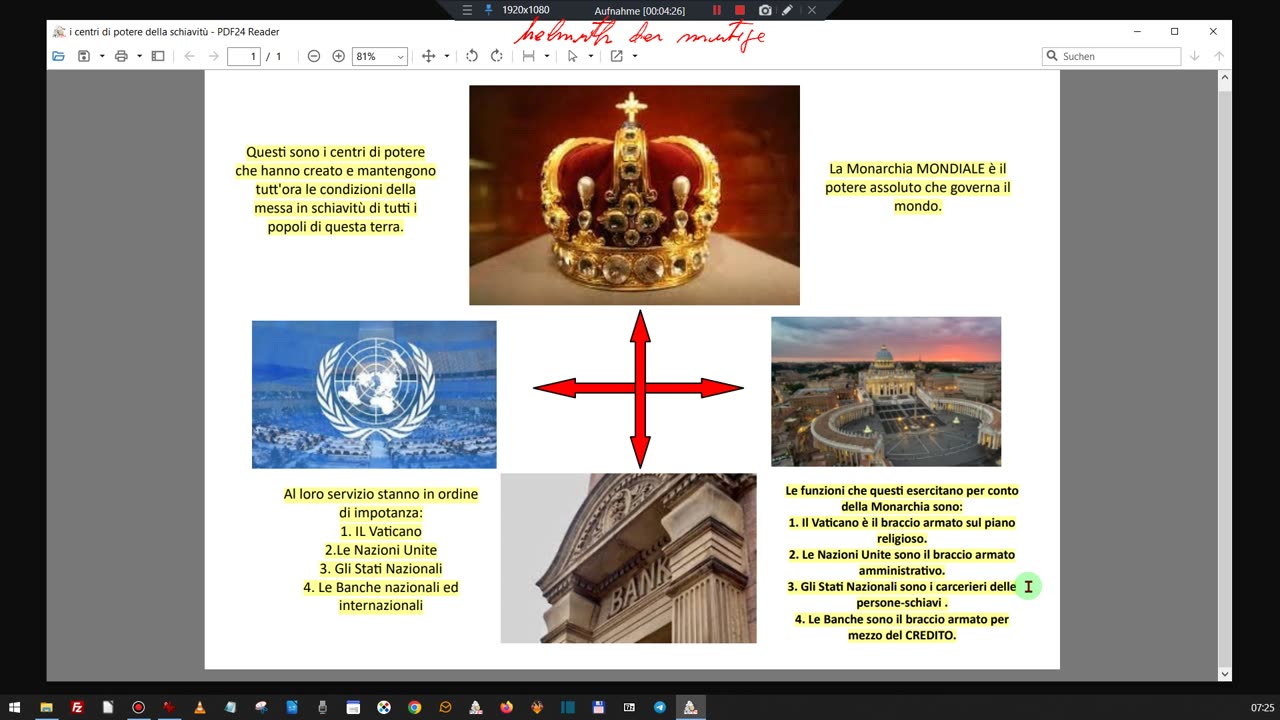Open VLC media player in taskbar
The image size is (1280, 720).
pos(200,707)
